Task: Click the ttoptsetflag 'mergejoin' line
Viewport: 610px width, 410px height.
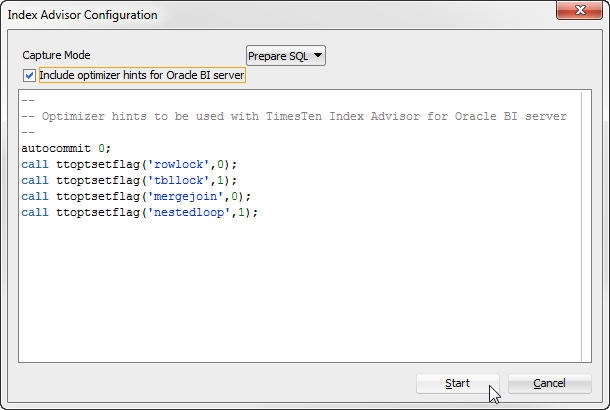Action: [136, 196]
